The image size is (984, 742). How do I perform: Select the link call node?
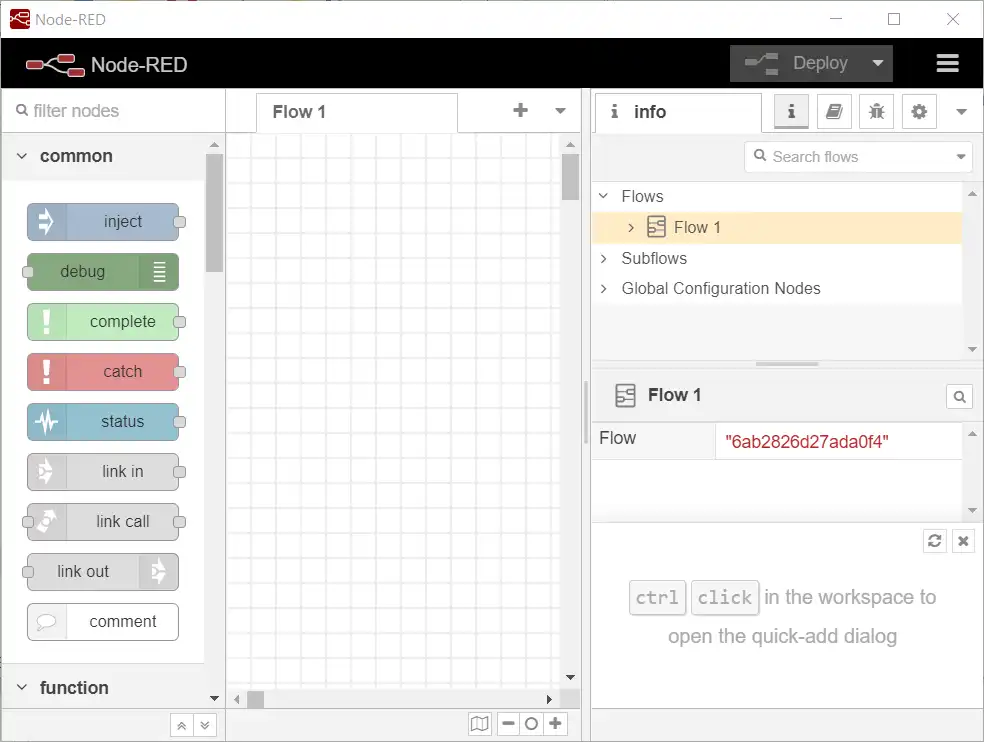[x=103, y=522]
